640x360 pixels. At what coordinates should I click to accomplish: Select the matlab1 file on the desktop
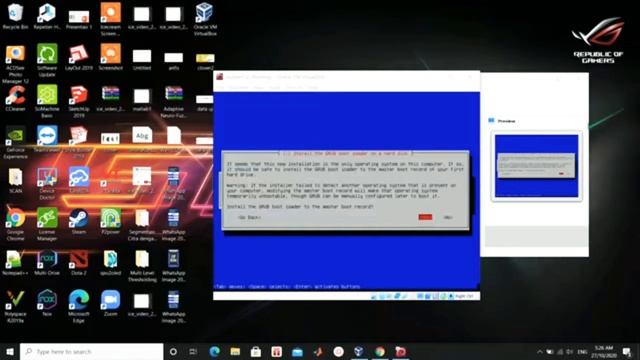click(x=142, y=99)
